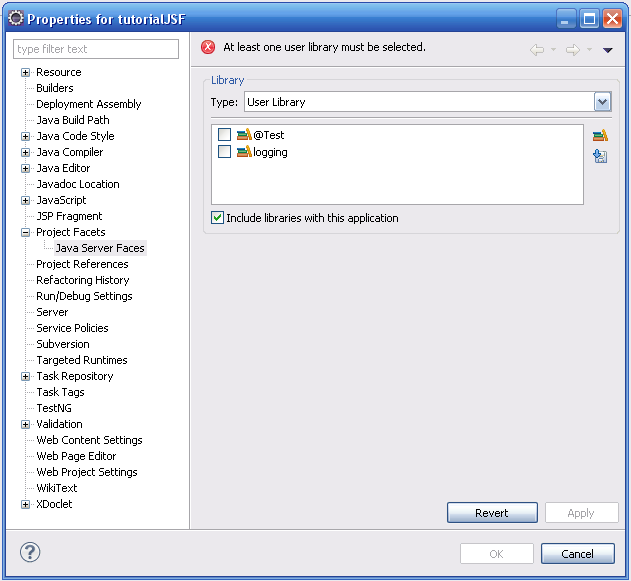Click the Eclipse icon in title bar

pos(16,19)
